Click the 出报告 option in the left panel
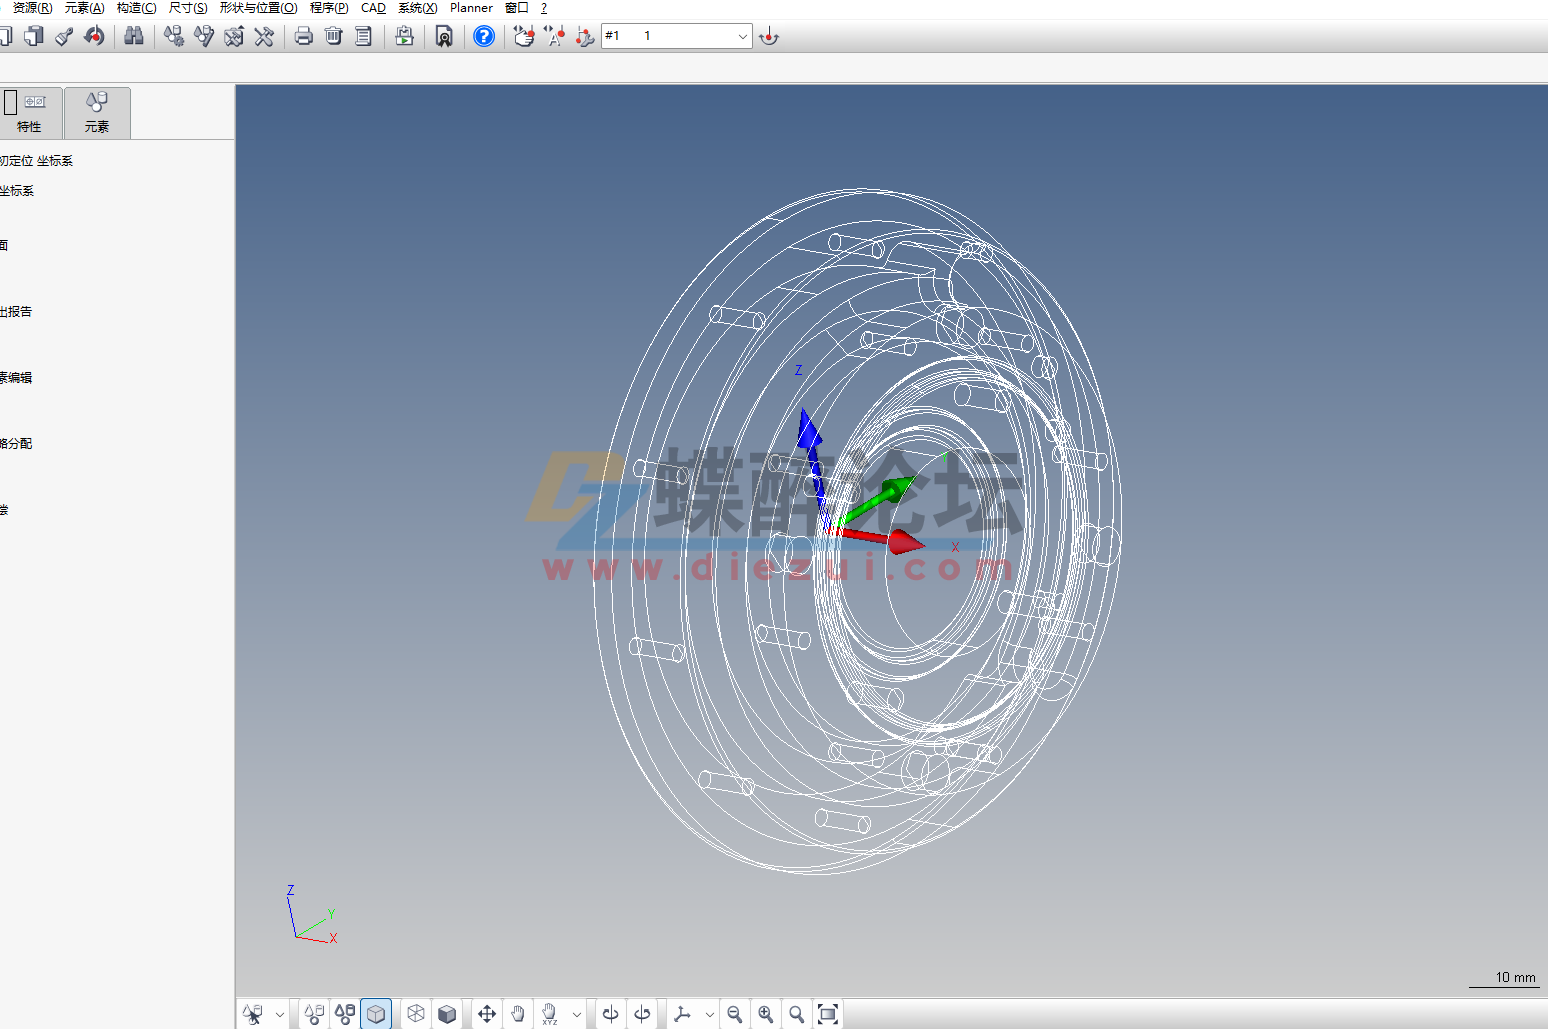The width and height of the screenshot is (1548, 1029). (x=16, y=311)
